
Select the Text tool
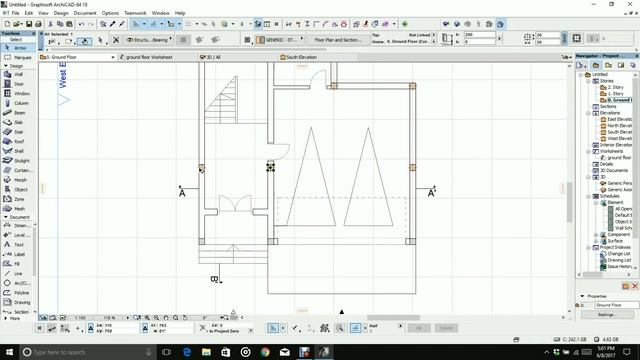click(17, 244)
